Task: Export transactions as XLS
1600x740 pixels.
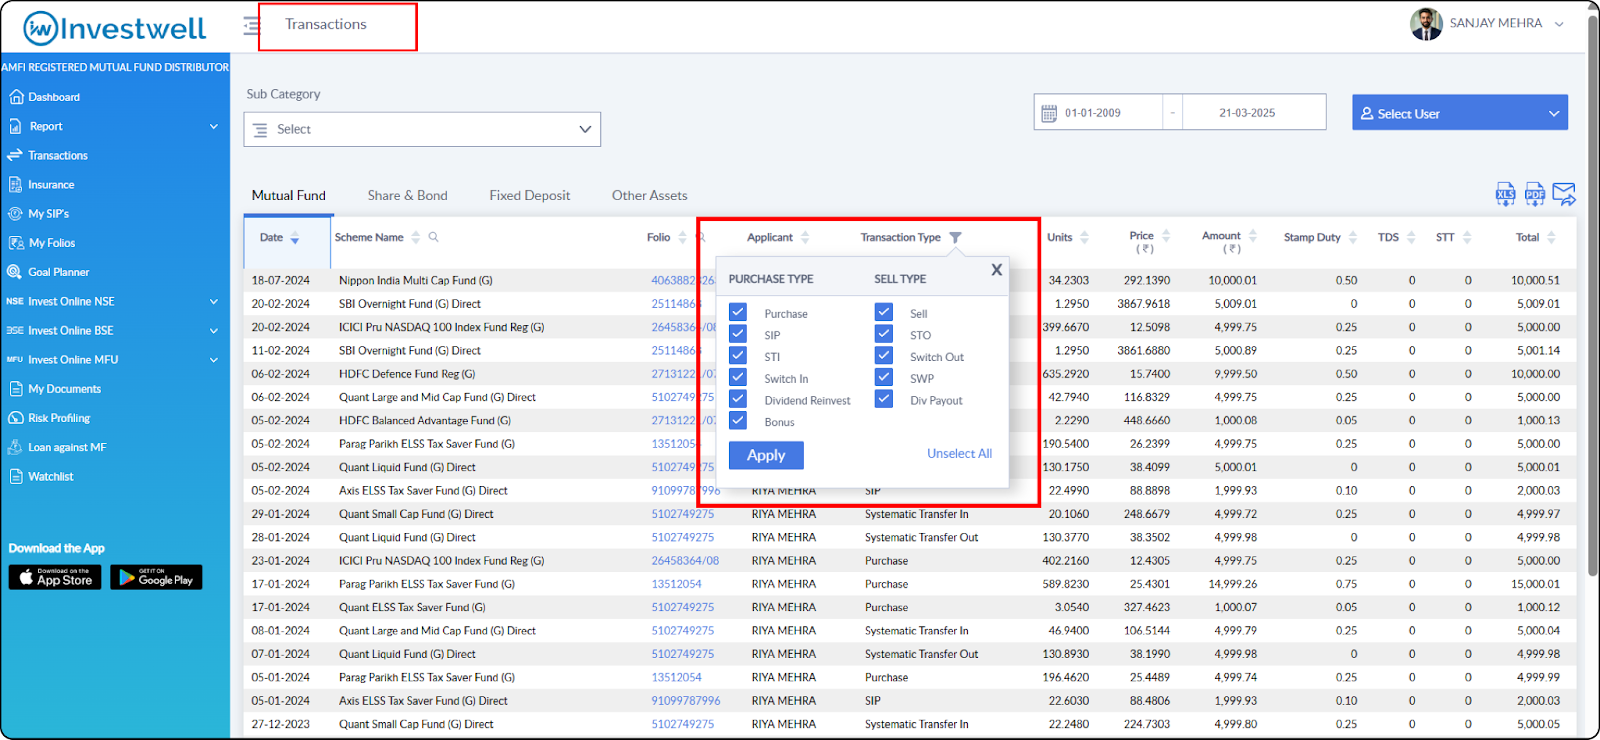Action: pos(1505,194)
